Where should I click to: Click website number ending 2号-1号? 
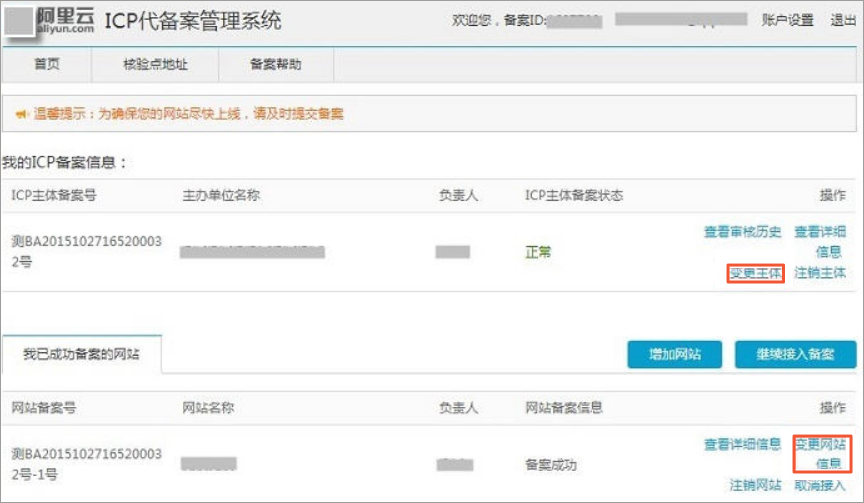coord(87,464)
